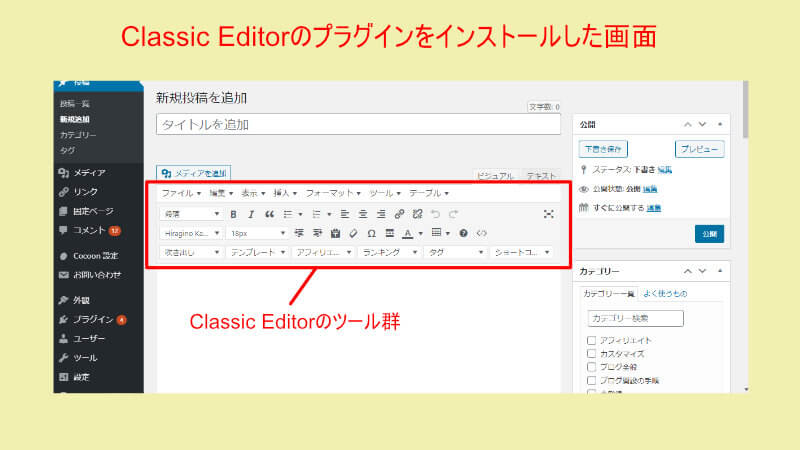The image size is (800, 450).
Task: Click the bulleted list icon
Action: pyautogui.click(x=288, y=214)
